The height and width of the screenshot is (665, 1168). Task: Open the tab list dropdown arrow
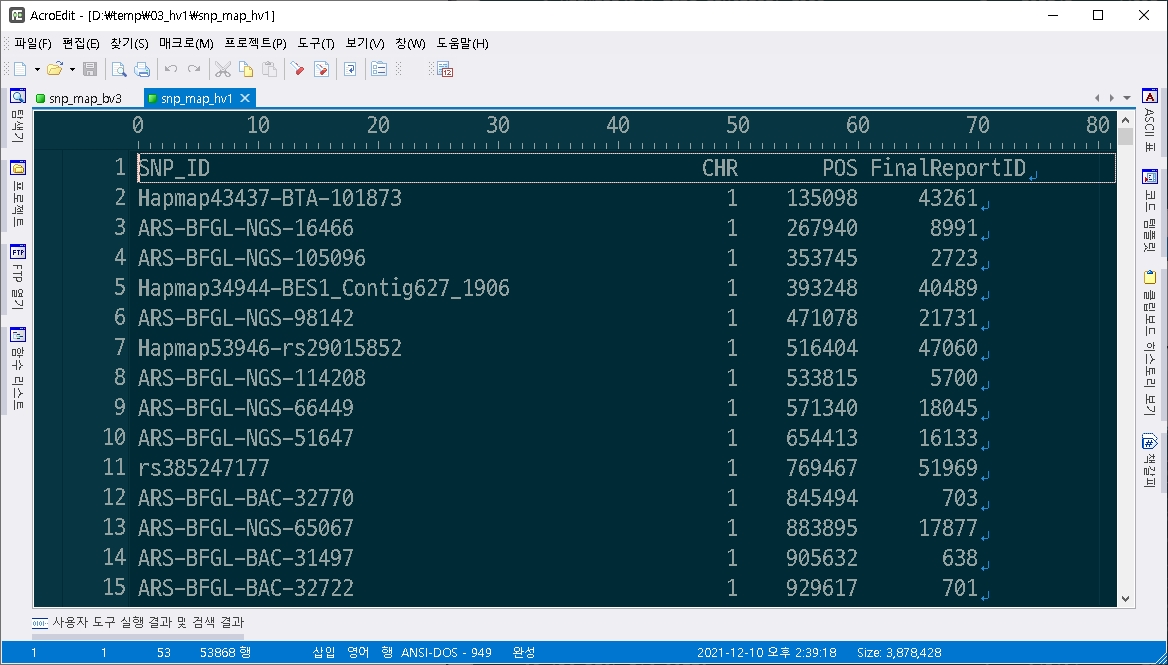click(x=1126, y=98)
